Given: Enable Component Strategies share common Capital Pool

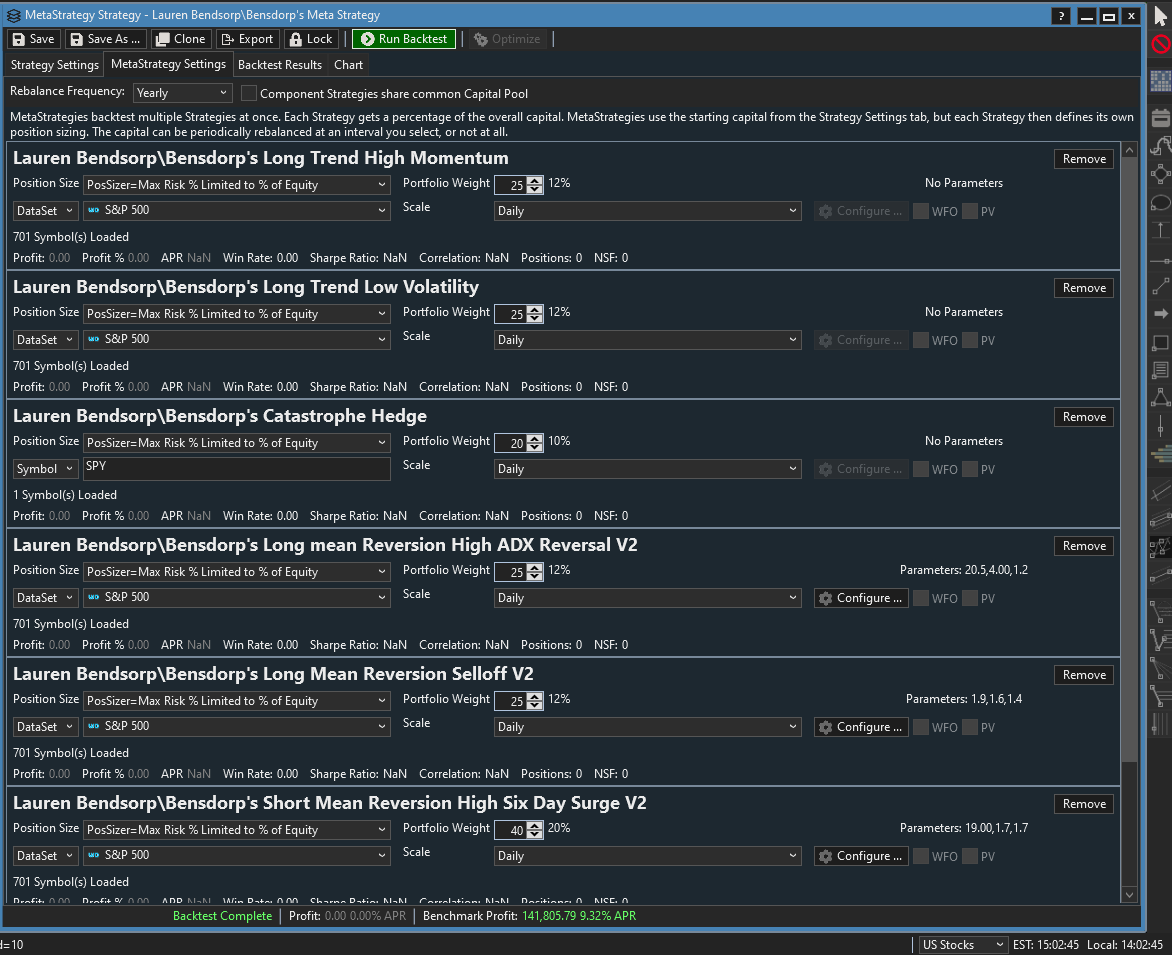Looking at the screenshot, I should [x=249, y=93].
